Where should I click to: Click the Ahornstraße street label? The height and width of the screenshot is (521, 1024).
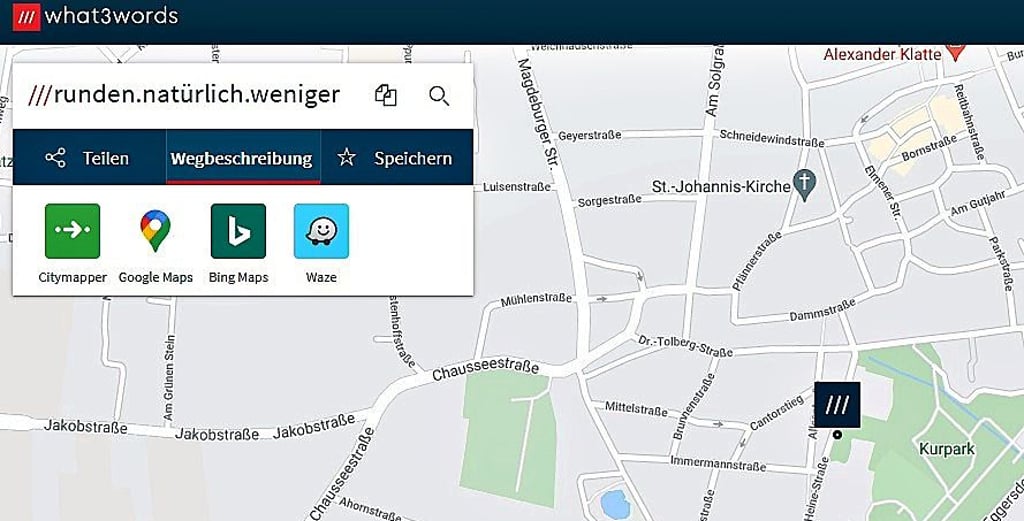pos(370,509)
